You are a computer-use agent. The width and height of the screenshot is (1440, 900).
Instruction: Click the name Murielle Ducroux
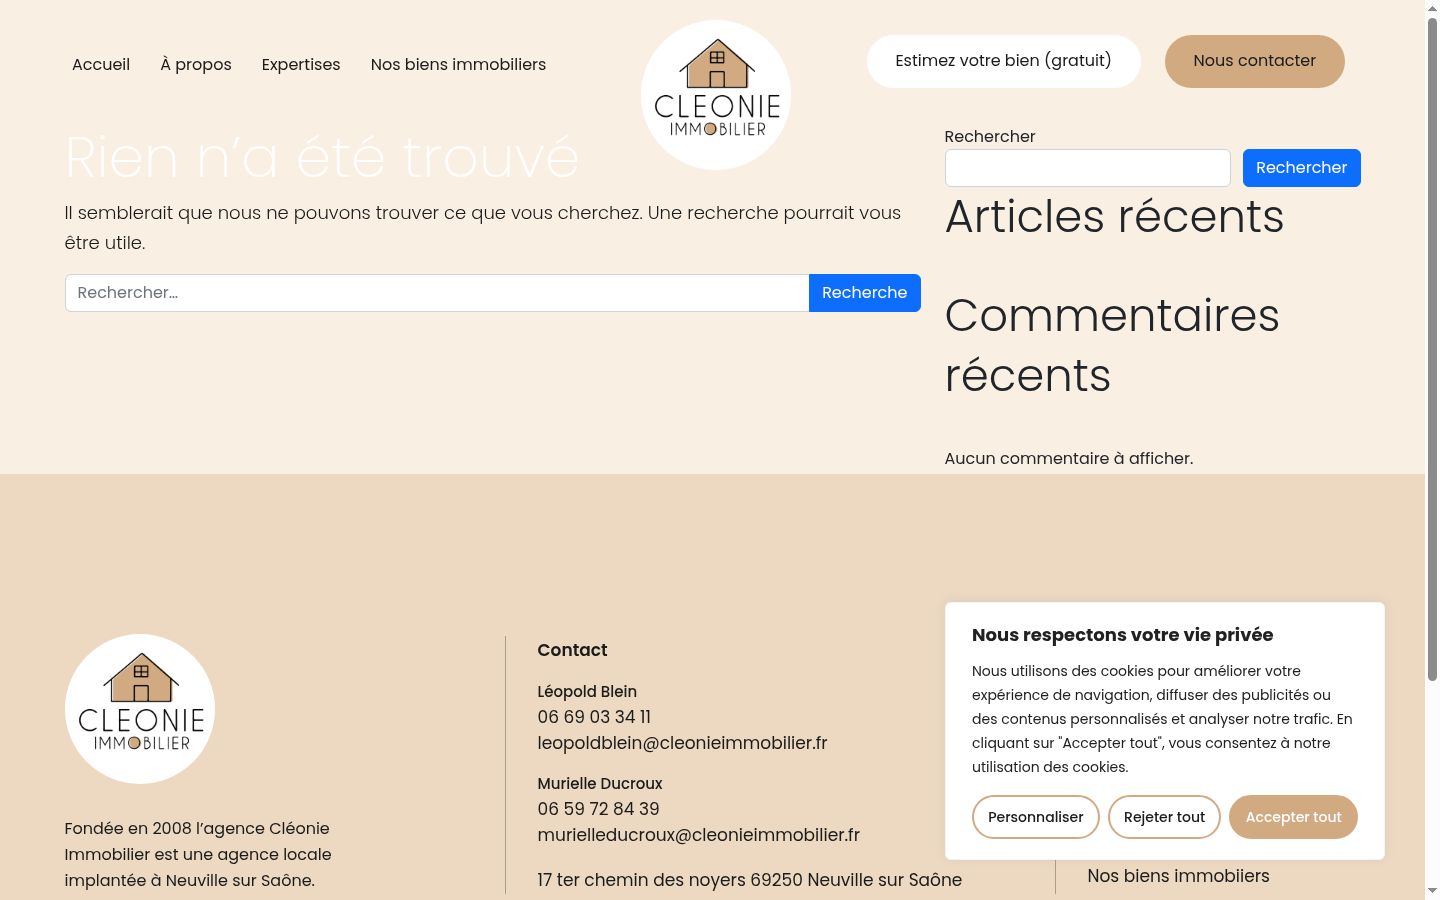coord(600,783)
